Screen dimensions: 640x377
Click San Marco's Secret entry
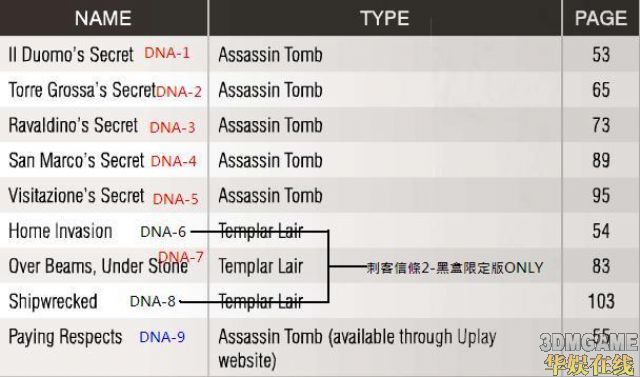(x=76, y=160)
